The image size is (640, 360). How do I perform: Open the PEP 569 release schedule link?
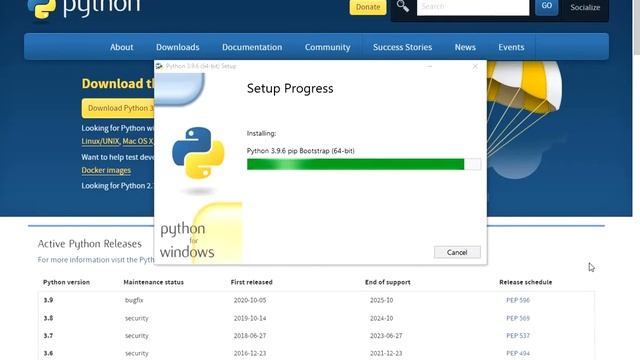[x=518, y=318]
